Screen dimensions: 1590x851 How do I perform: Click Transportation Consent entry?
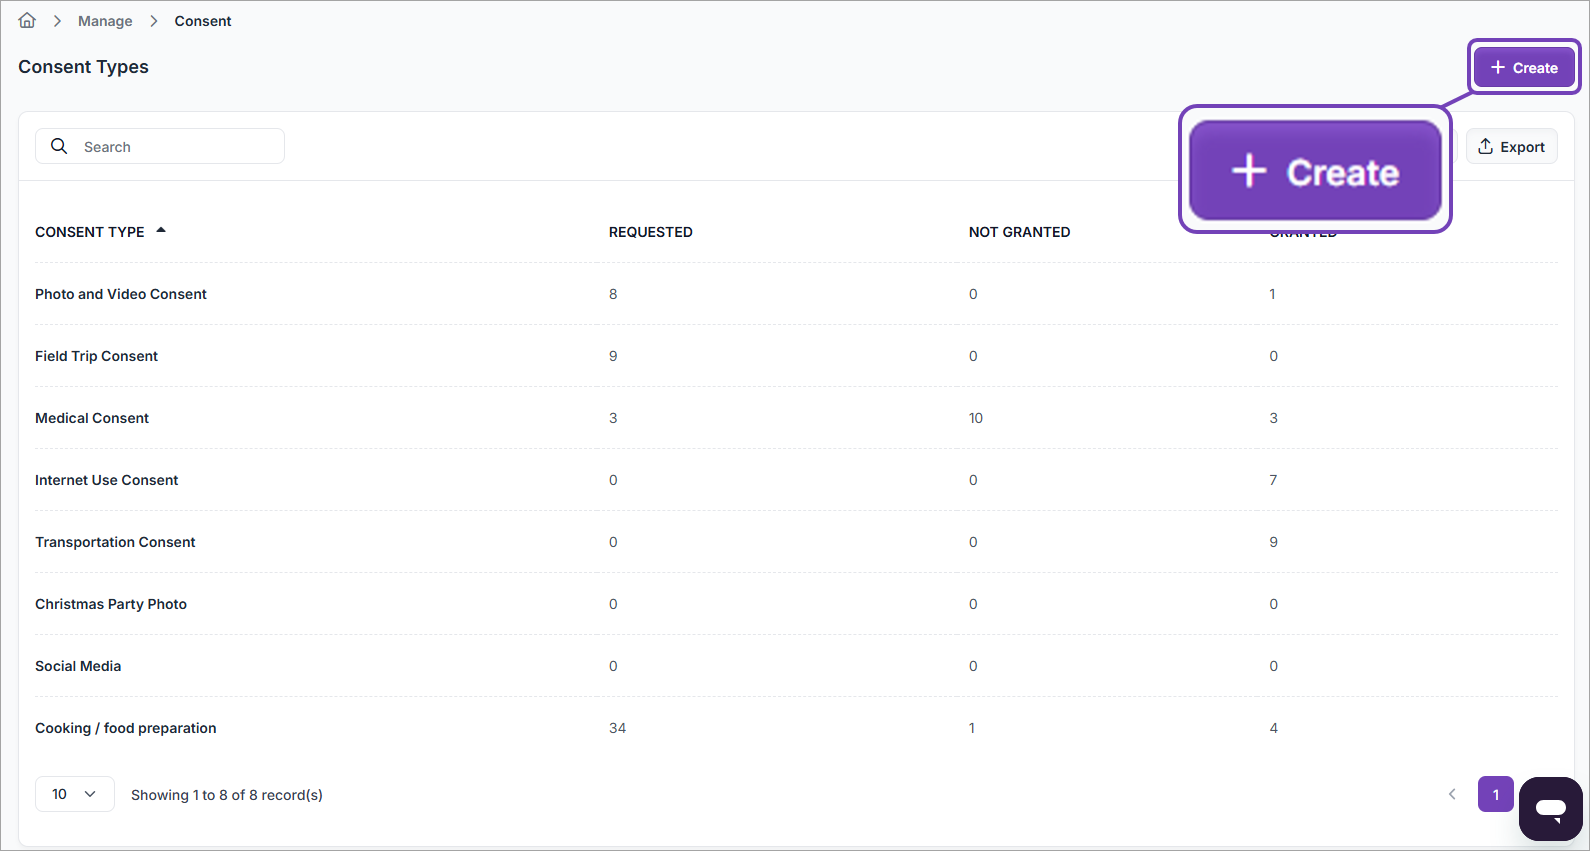(x=115, y=542)
